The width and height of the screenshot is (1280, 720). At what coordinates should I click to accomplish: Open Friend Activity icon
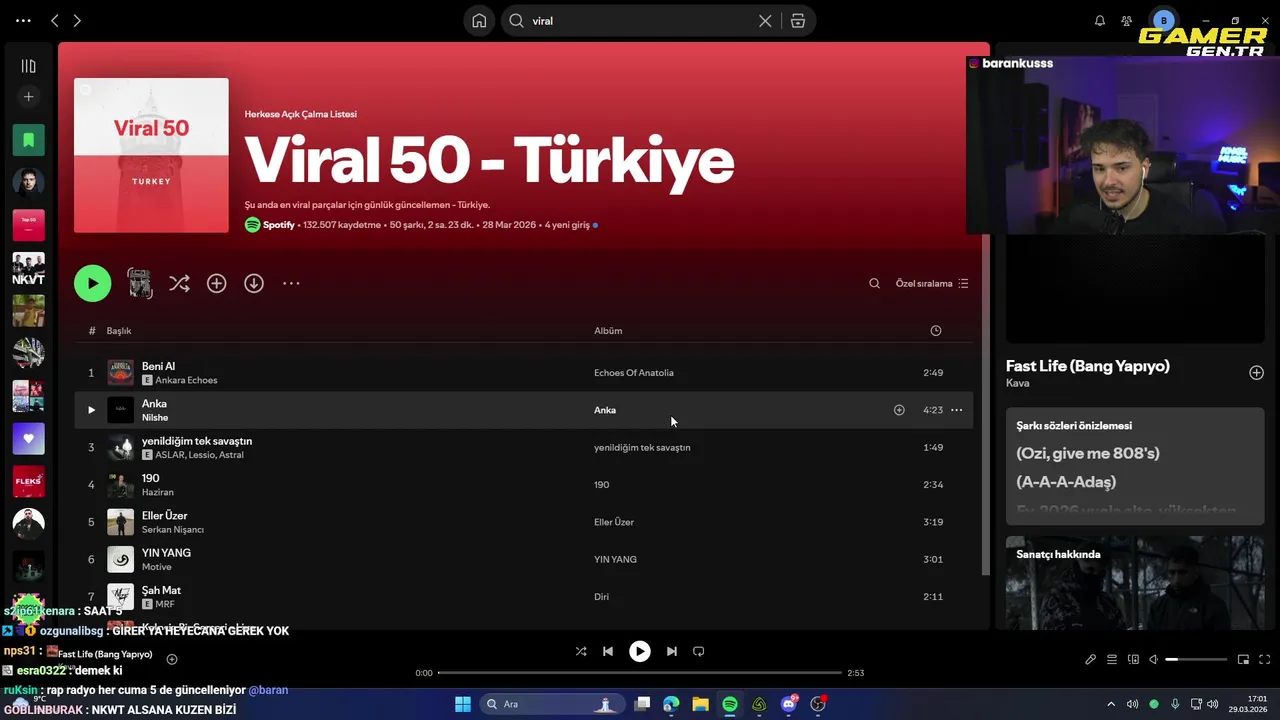[1127, 20]
